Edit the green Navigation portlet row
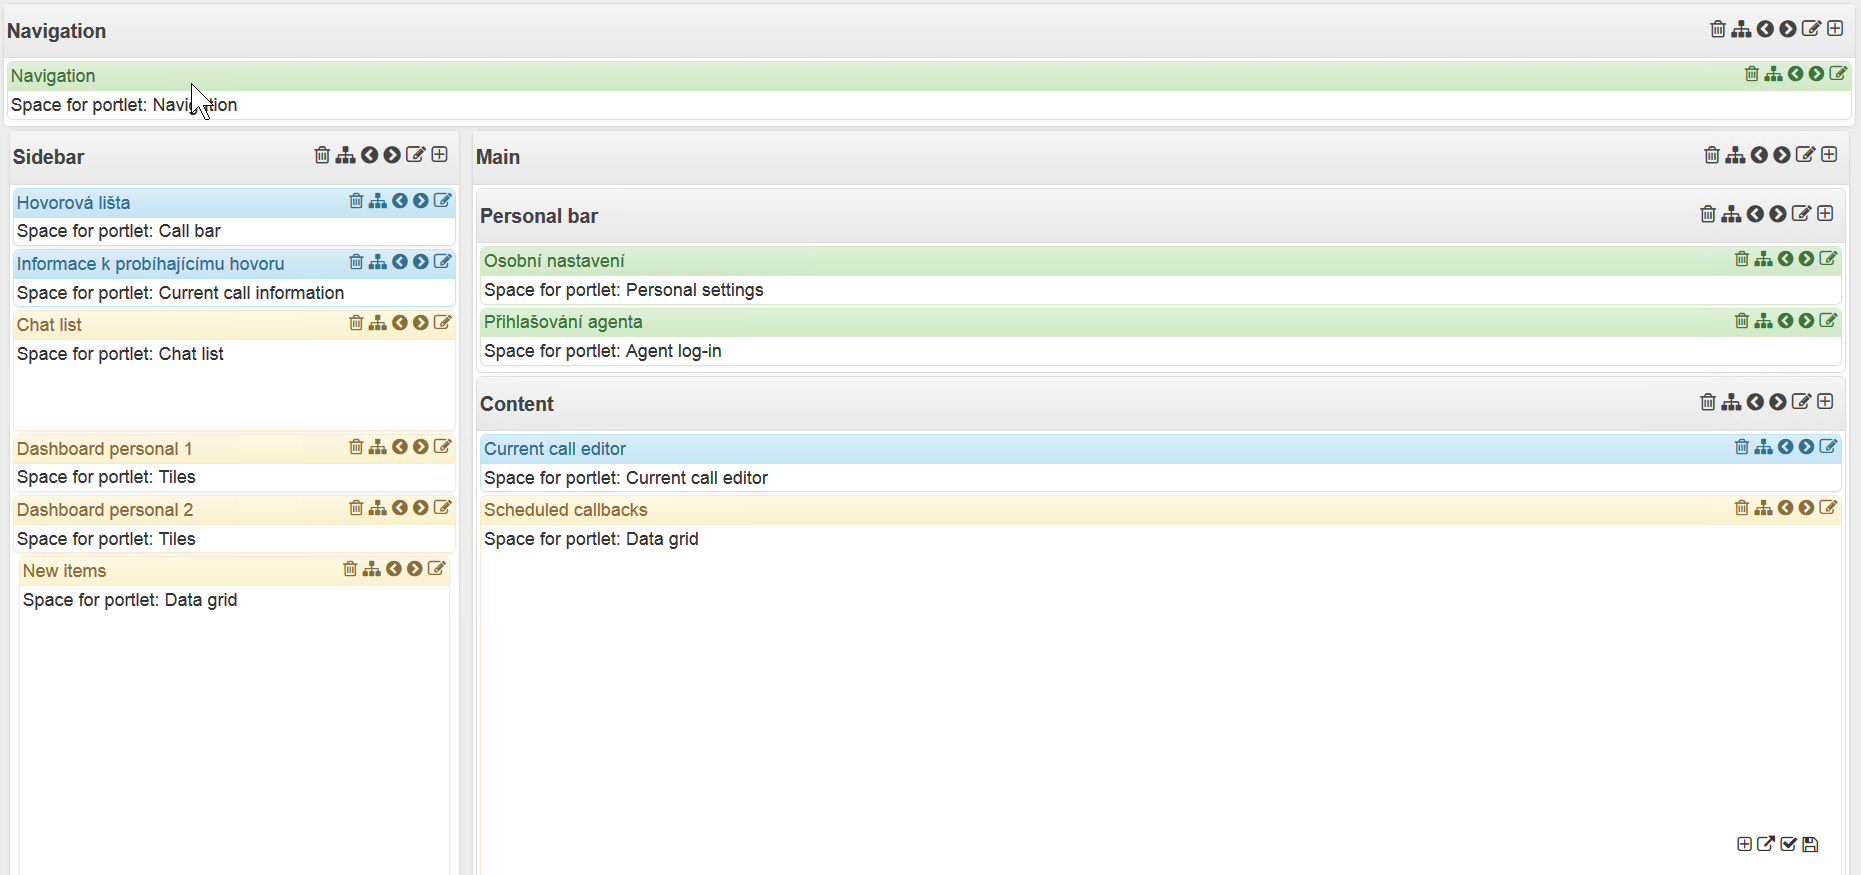The width and height of the screenshot is (1861, 875). [1838, 73]
